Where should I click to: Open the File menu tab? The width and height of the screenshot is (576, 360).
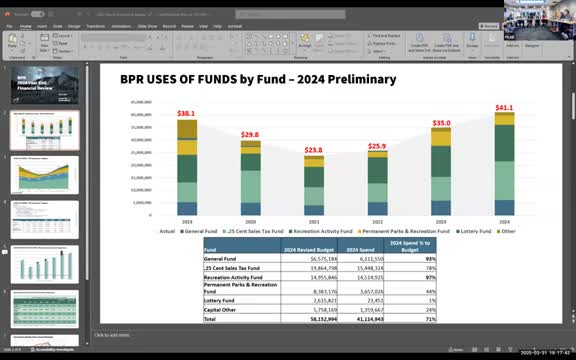point(10,26)
